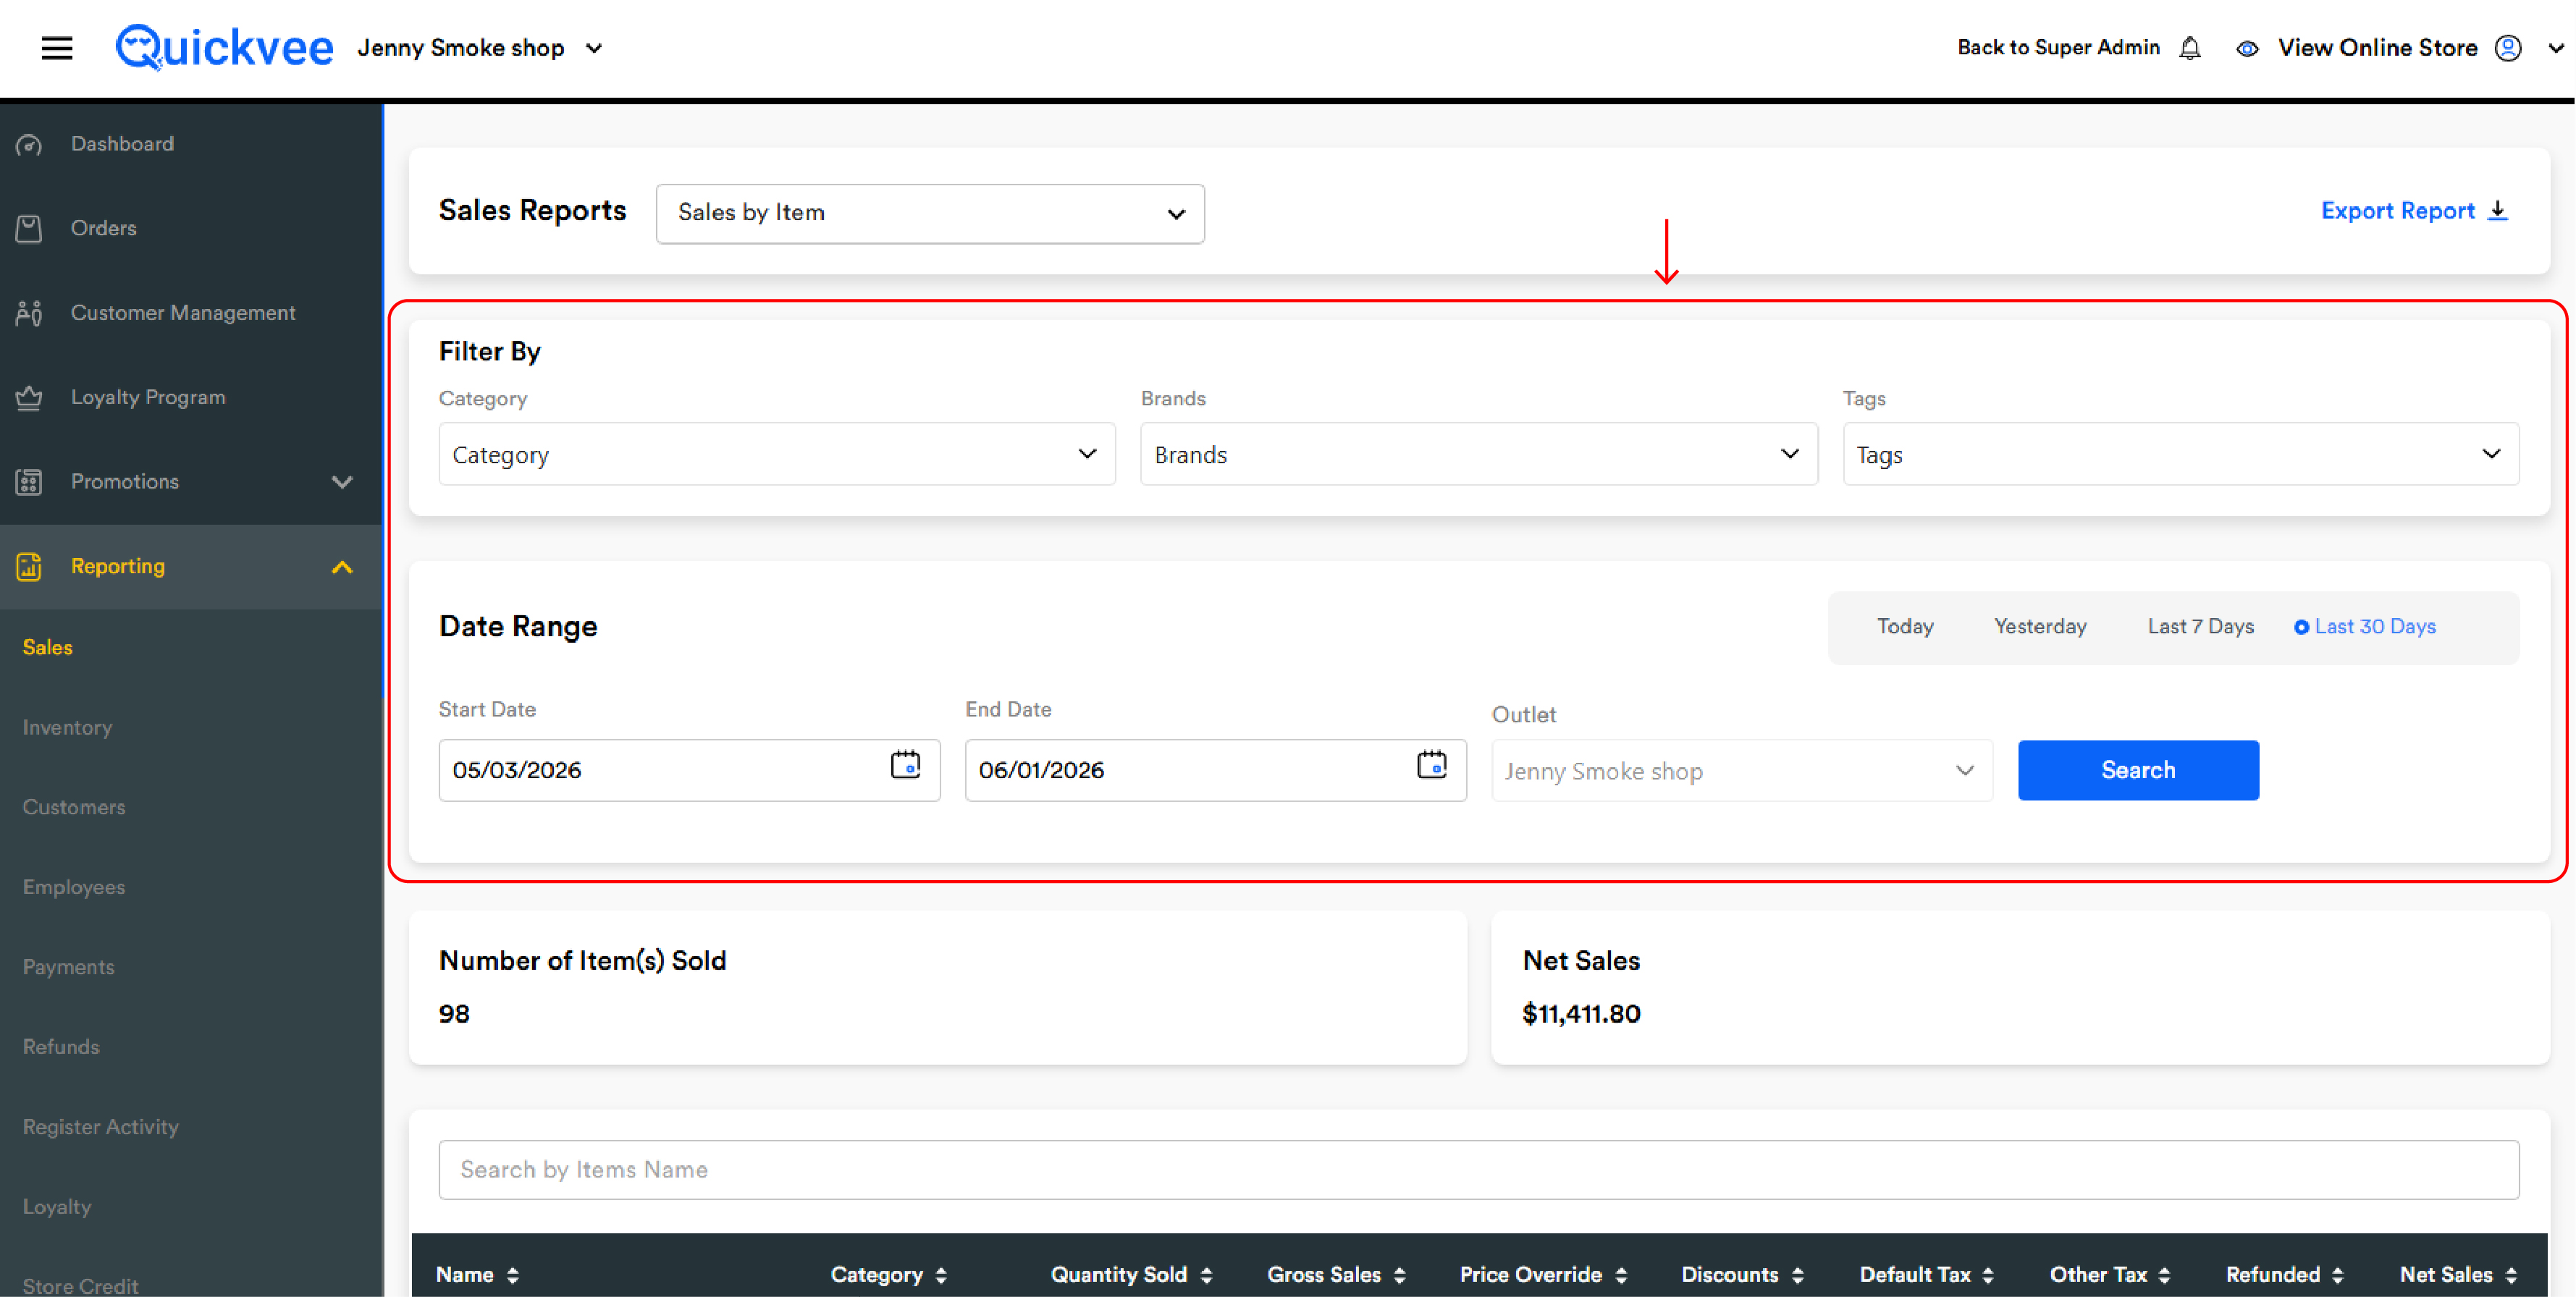Open Inventory under Reporting

pos(67,727)
